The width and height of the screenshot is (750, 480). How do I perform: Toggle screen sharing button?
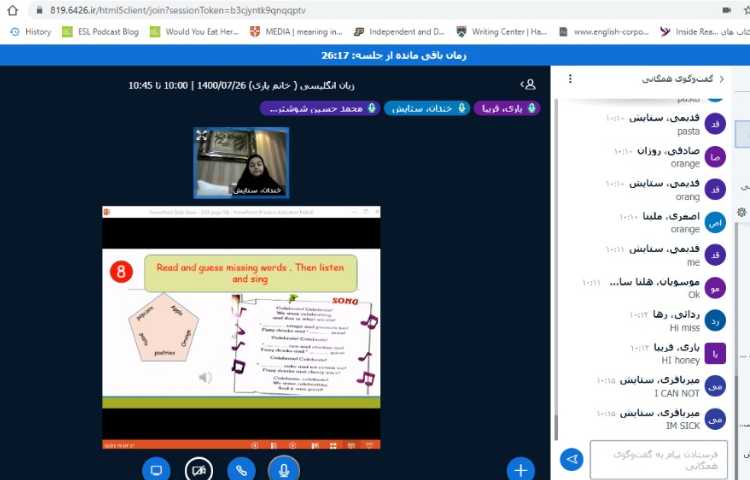click(x=155, y=468)
